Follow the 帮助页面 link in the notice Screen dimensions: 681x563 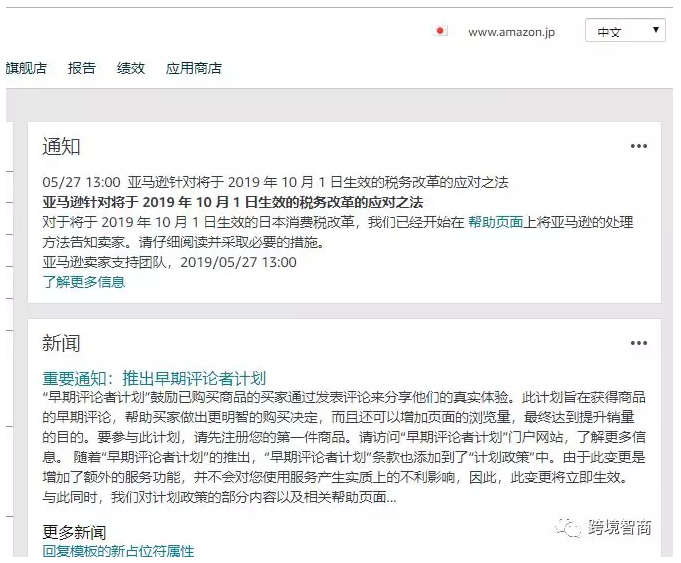[495, 222]
